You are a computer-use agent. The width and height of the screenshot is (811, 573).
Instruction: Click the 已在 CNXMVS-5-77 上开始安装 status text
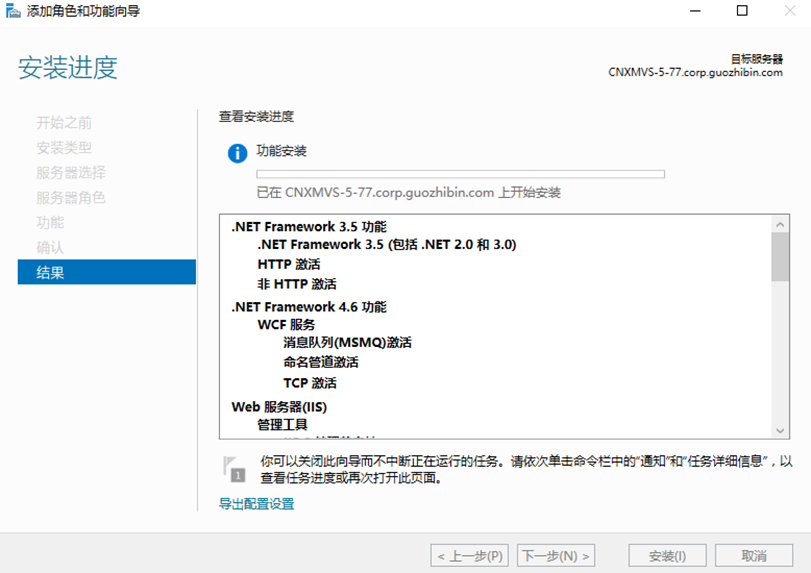pos(409,192)
